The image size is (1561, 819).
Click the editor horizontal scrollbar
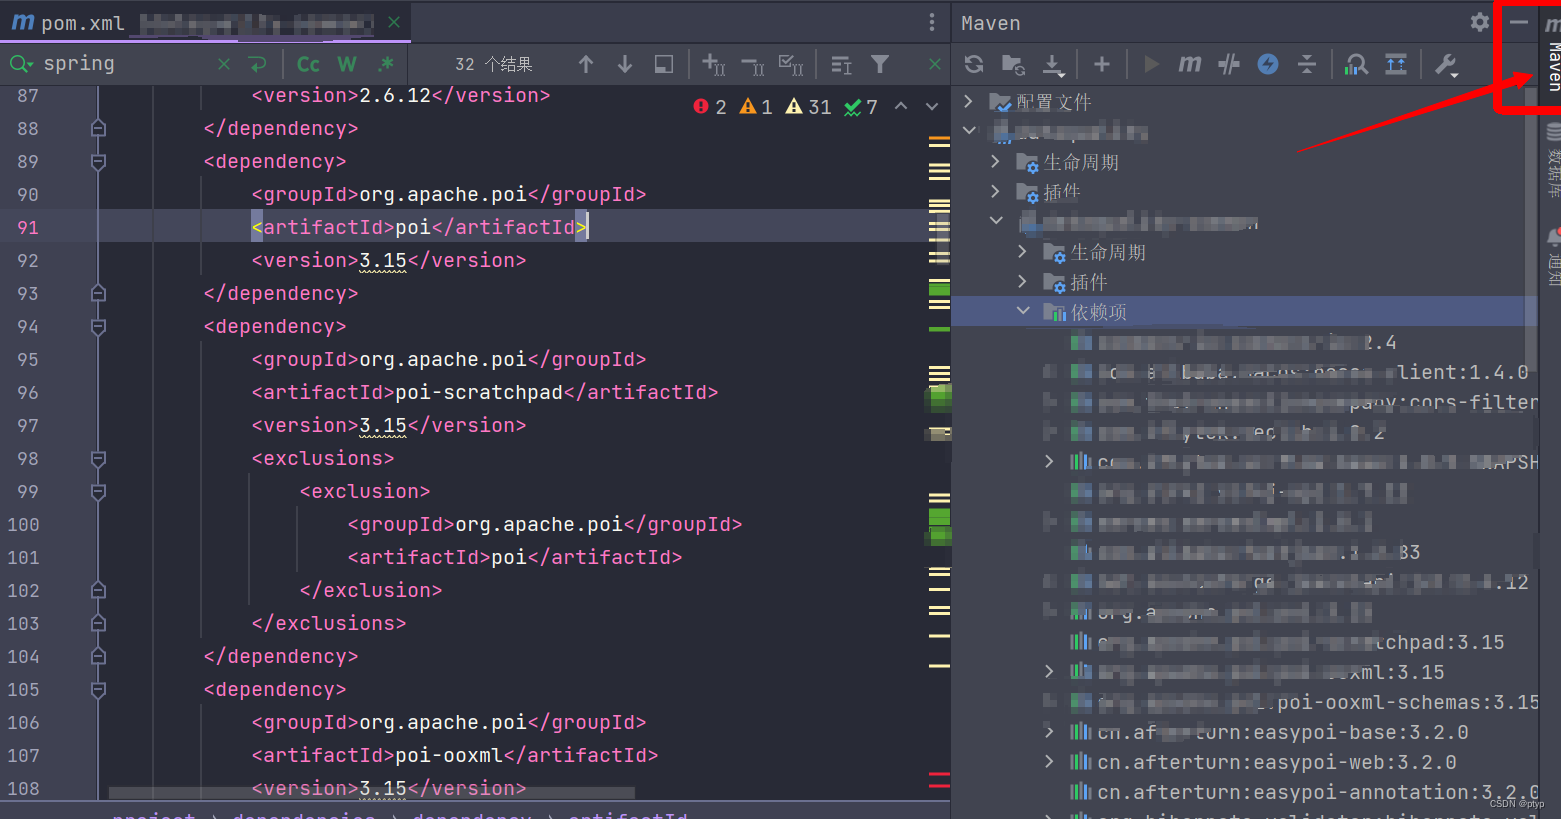[372, 793]
